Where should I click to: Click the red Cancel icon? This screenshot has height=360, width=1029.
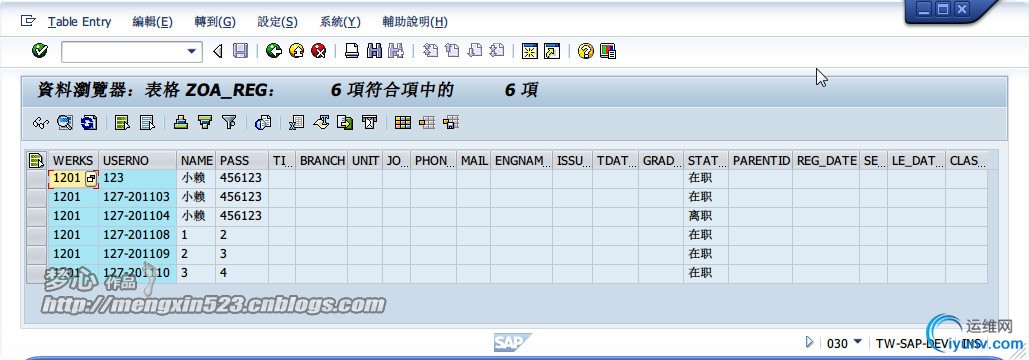(x=319, y=50)
